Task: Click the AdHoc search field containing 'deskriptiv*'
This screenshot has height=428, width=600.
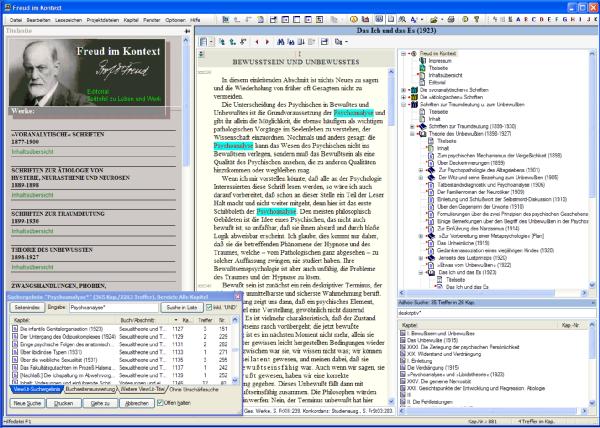Action: [x=496, y=313]
